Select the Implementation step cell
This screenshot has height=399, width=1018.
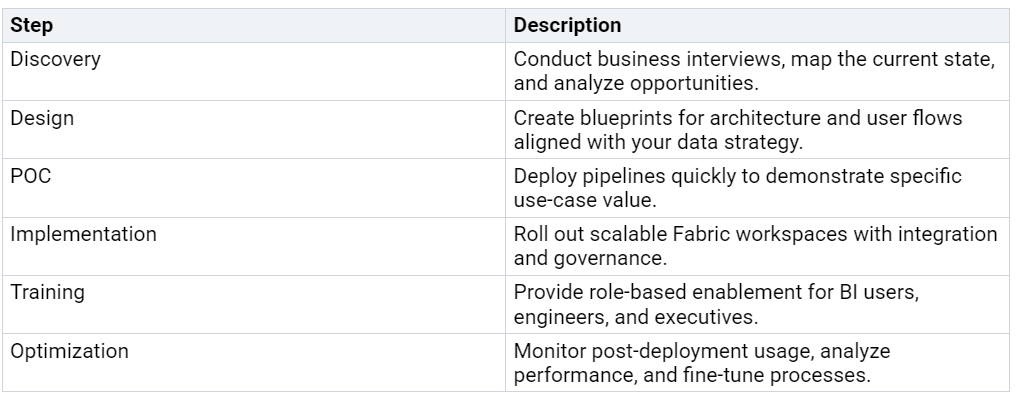tap(253, 247)
